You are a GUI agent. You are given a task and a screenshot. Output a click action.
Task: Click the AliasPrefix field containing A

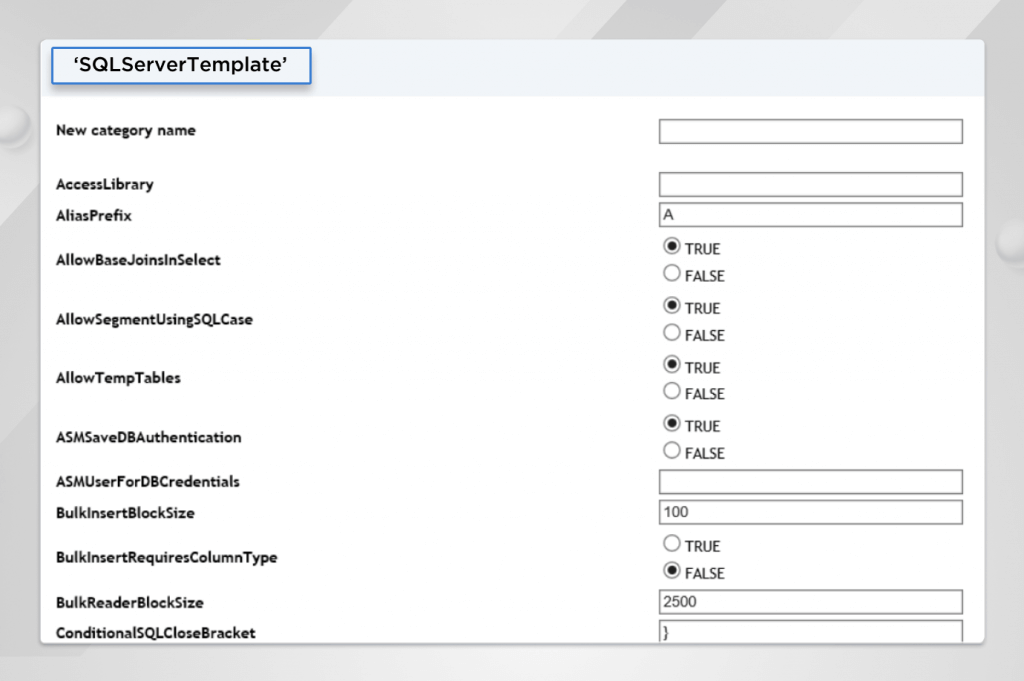tap(810, 215)
